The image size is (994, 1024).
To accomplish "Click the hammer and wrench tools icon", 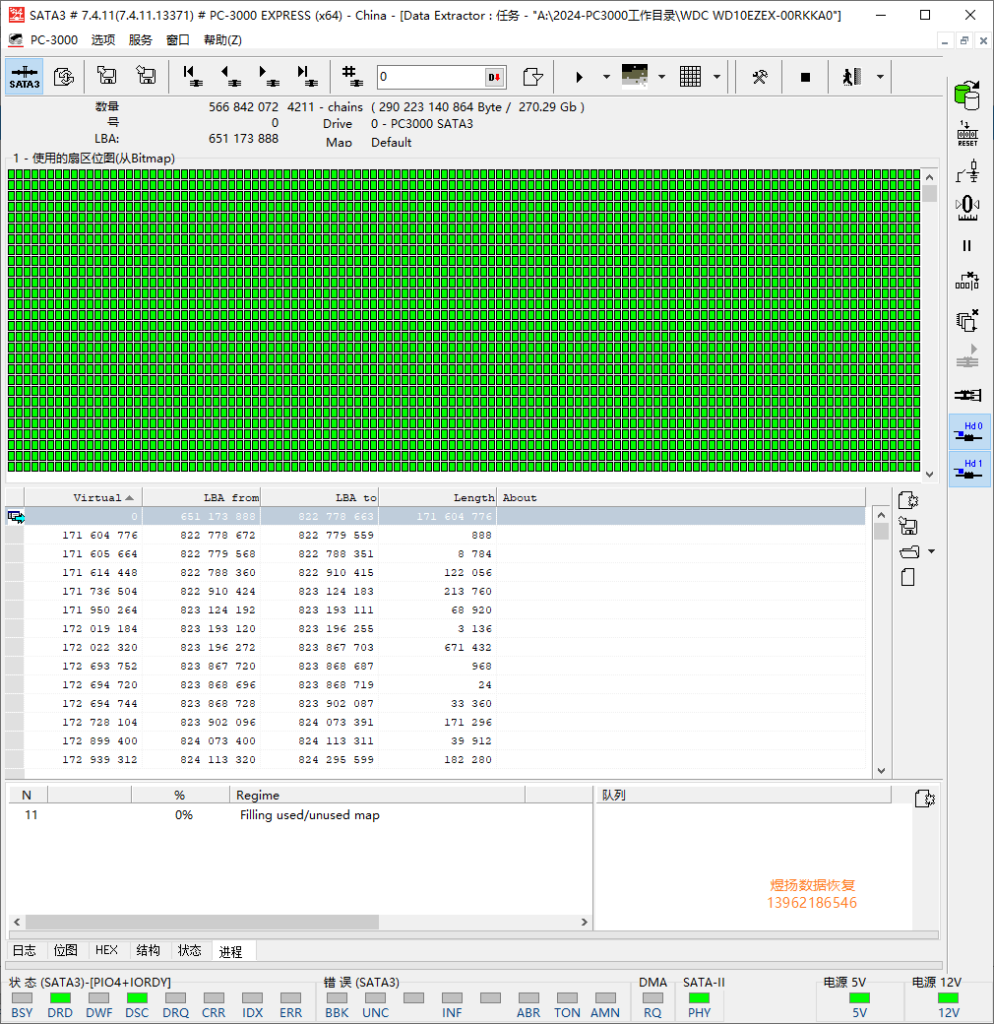I will (x=760, y=77).
